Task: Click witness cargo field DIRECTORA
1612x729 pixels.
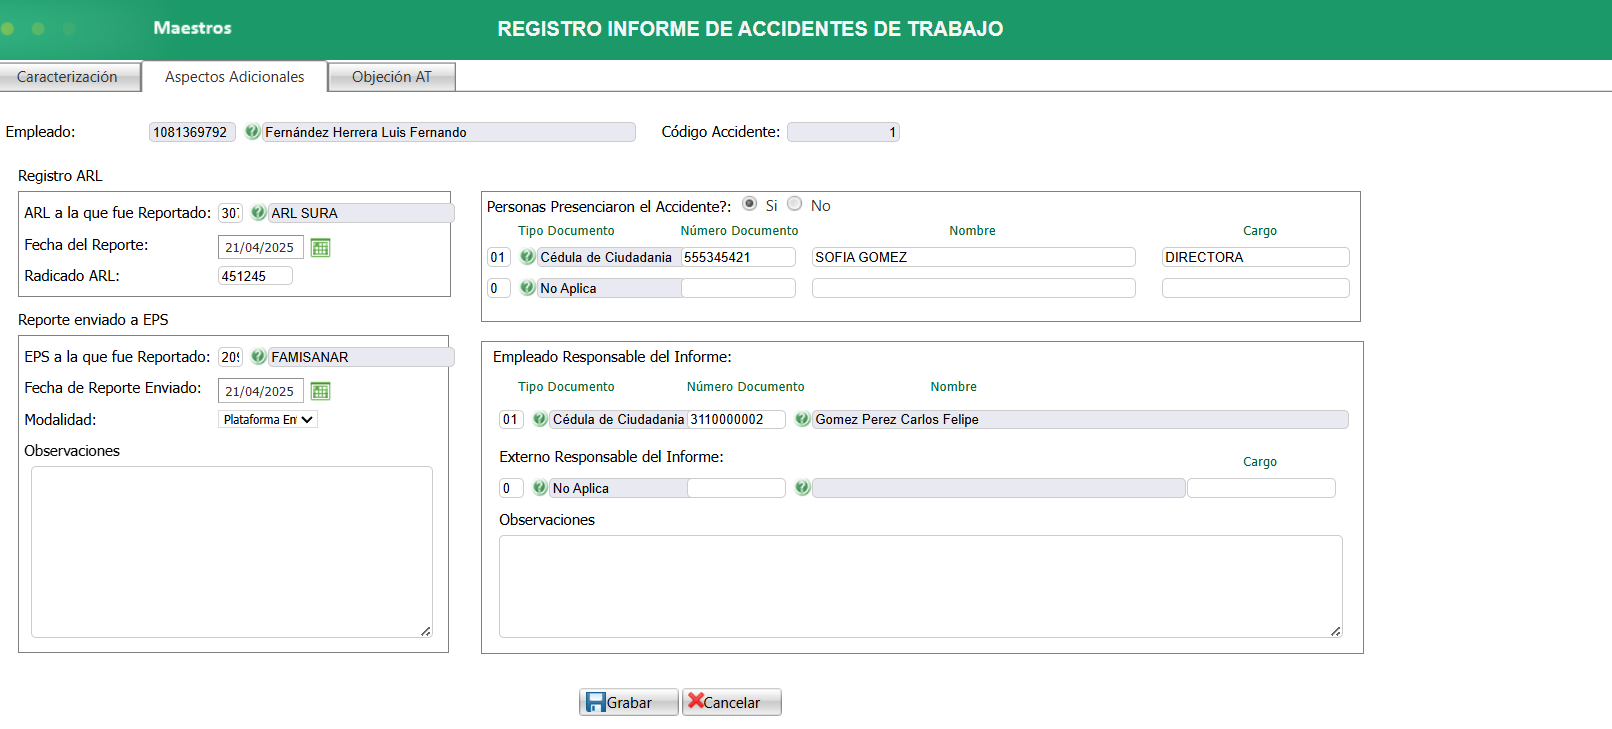Action: 1256,257
